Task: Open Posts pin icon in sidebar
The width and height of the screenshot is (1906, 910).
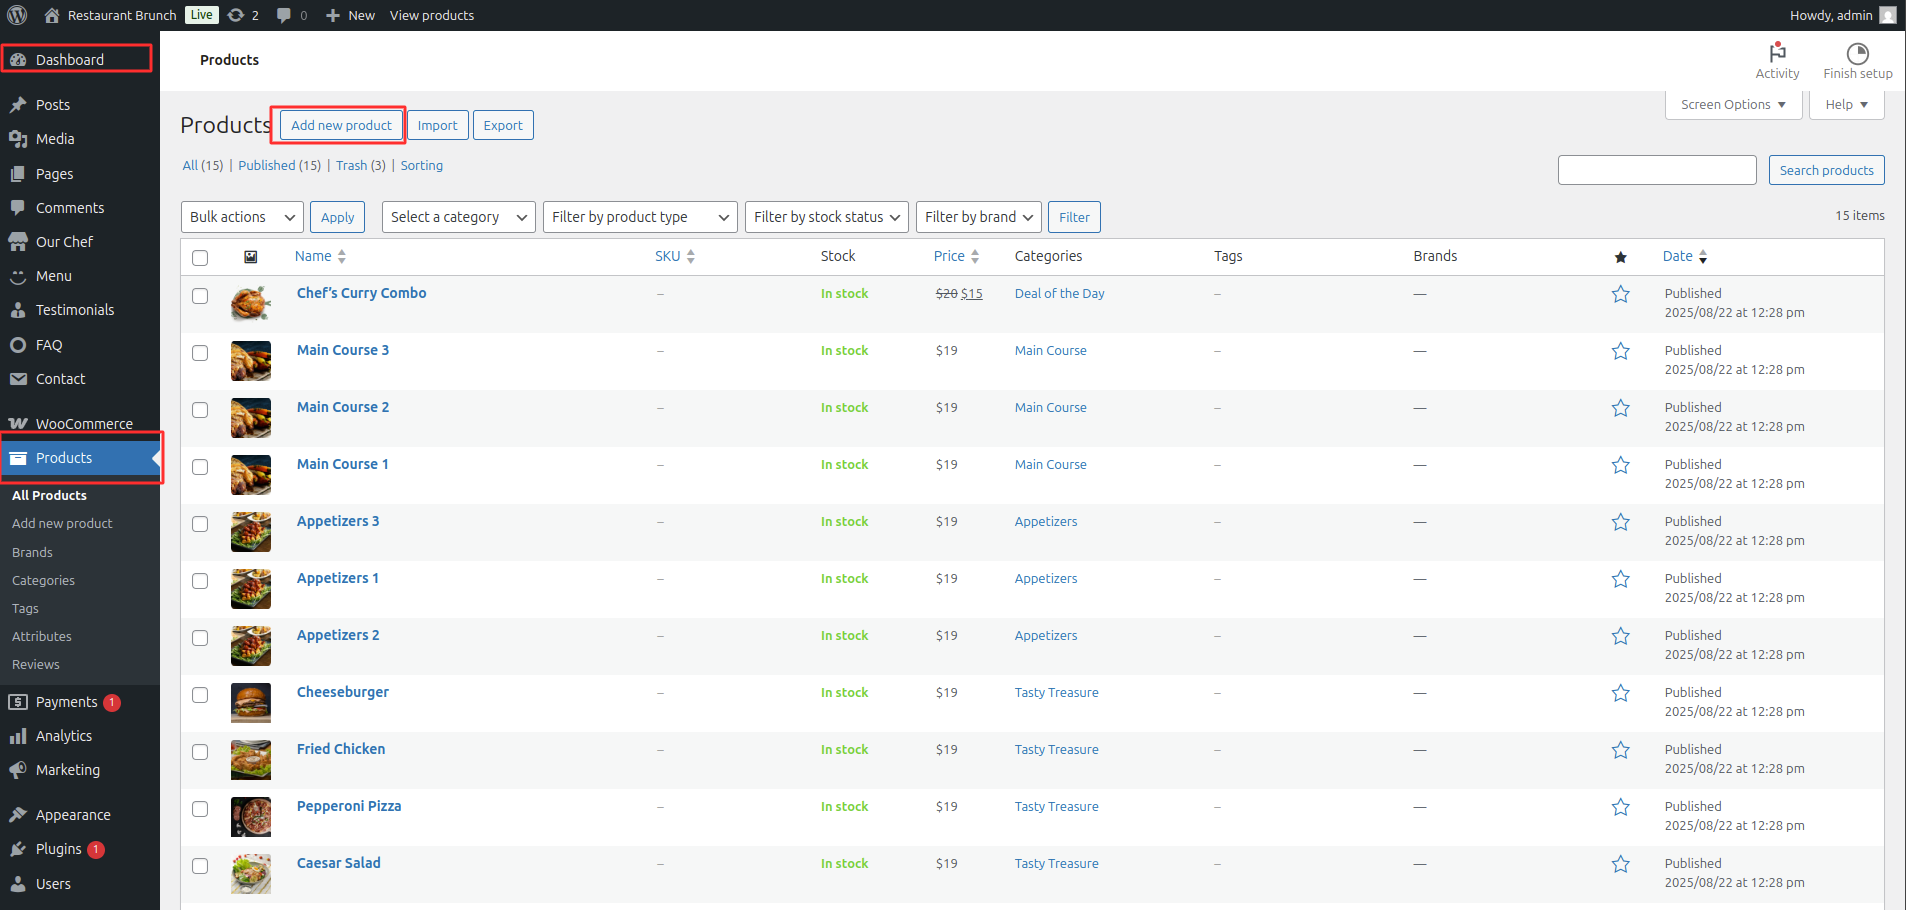Action: click(x=18, y=105)
